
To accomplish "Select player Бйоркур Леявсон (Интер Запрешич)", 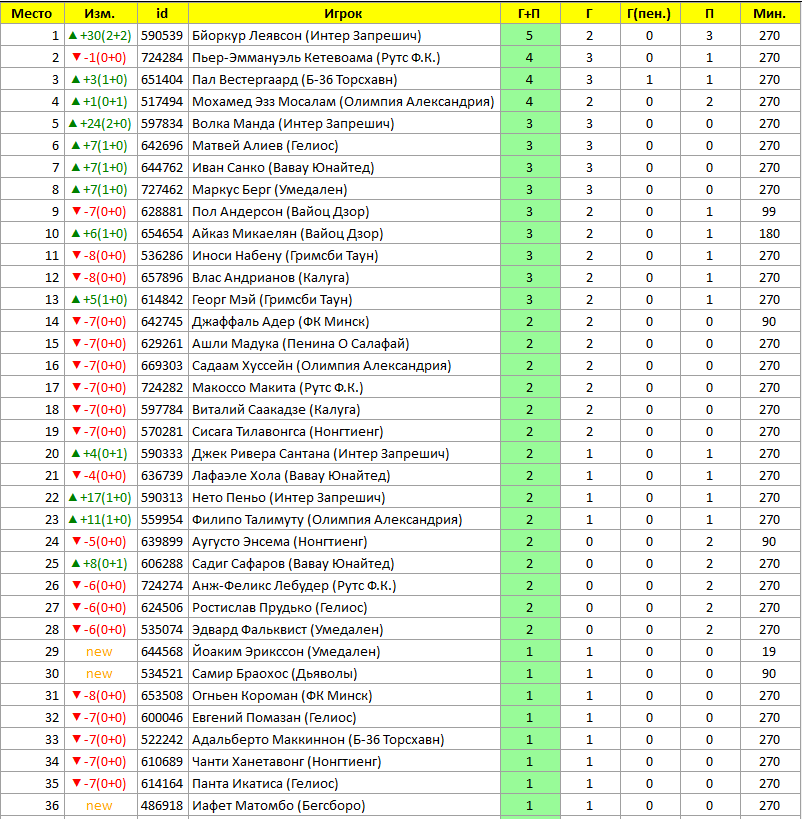I will click(x=306, y=36).
